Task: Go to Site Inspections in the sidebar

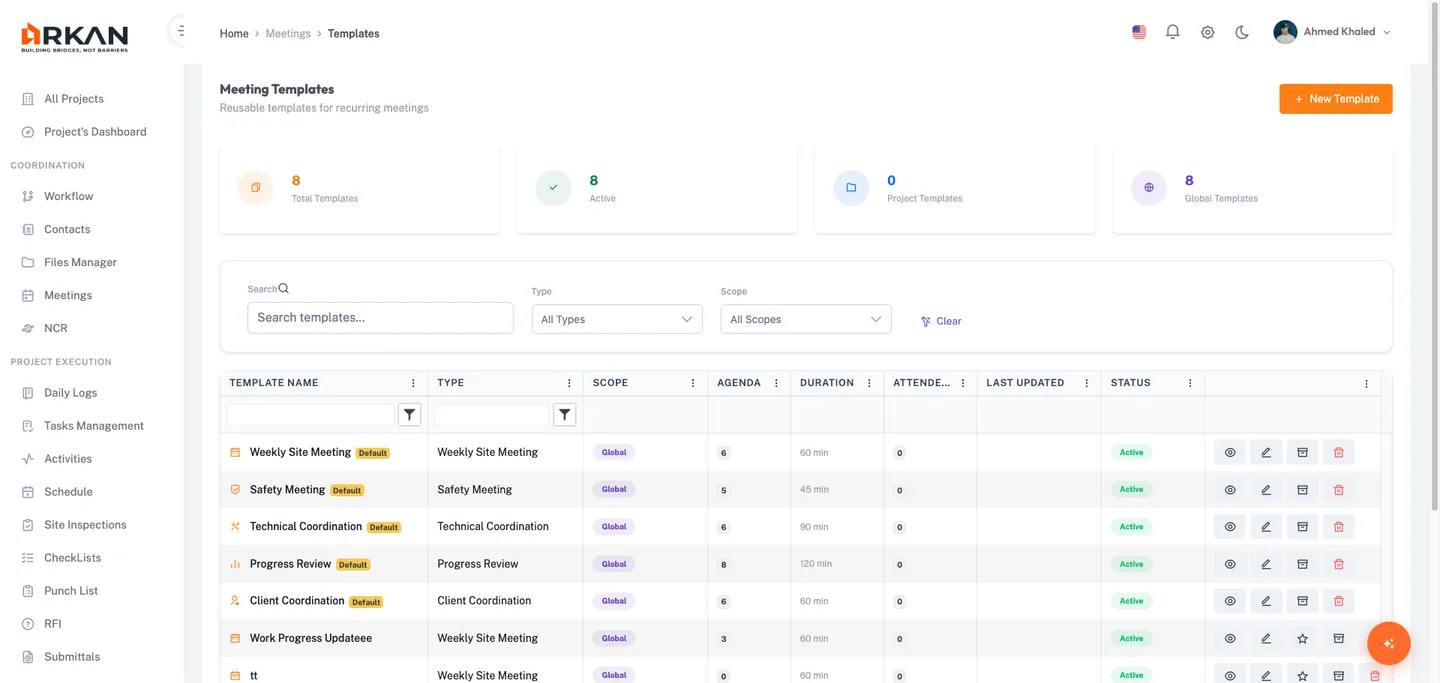Action: (85, 525)
